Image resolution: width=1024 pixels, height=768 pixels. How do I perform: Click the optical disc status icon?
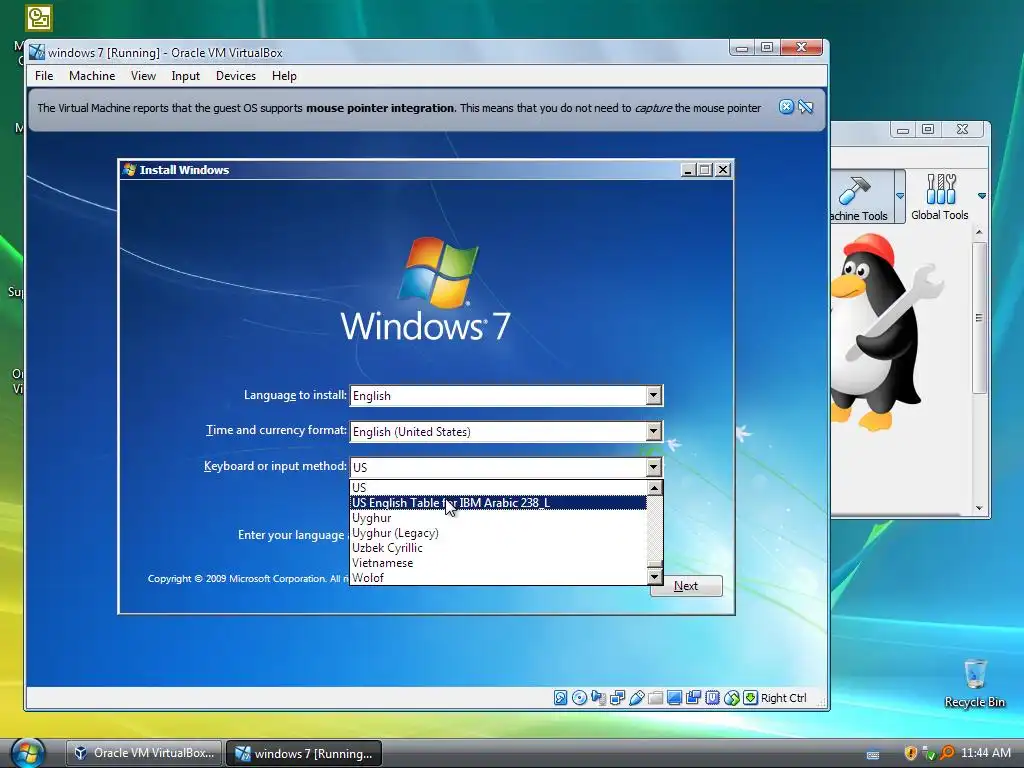[579, 697]
